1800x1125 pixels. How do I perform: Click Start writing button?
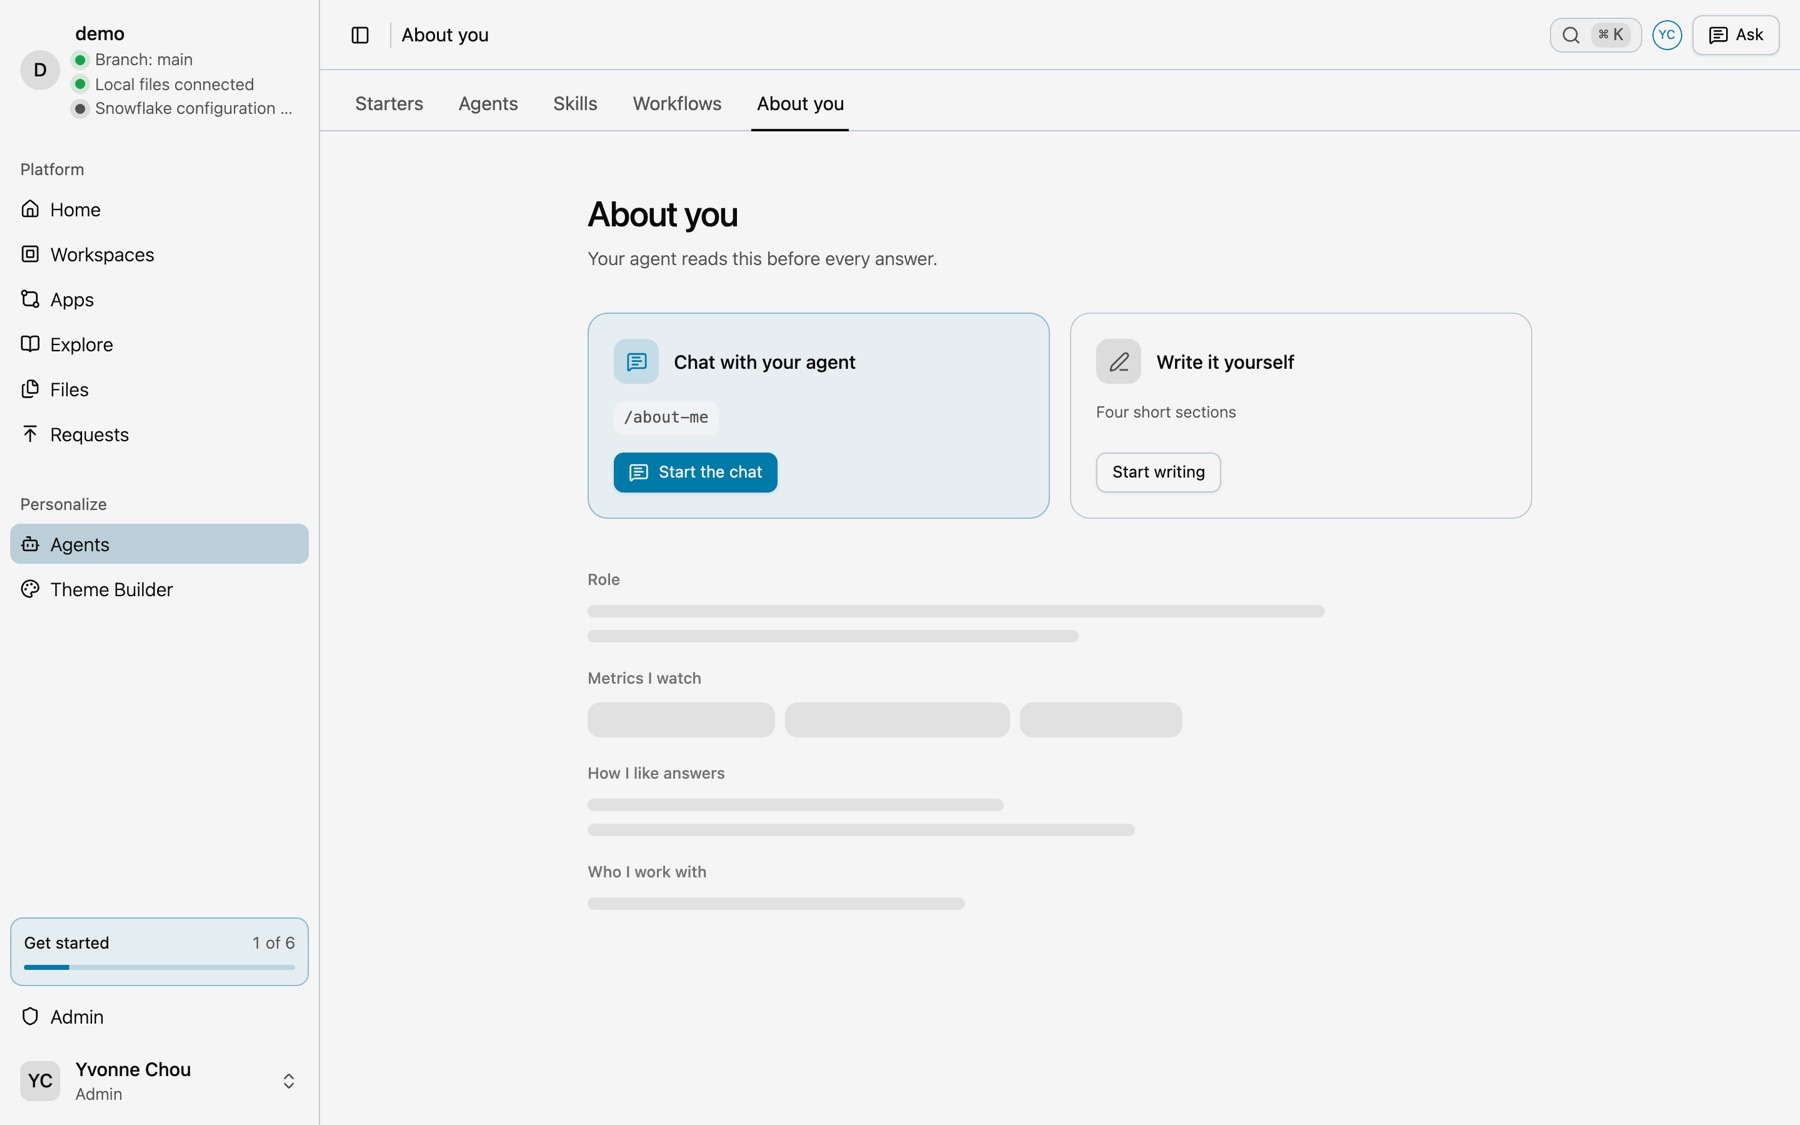[x=1158, y=472]
